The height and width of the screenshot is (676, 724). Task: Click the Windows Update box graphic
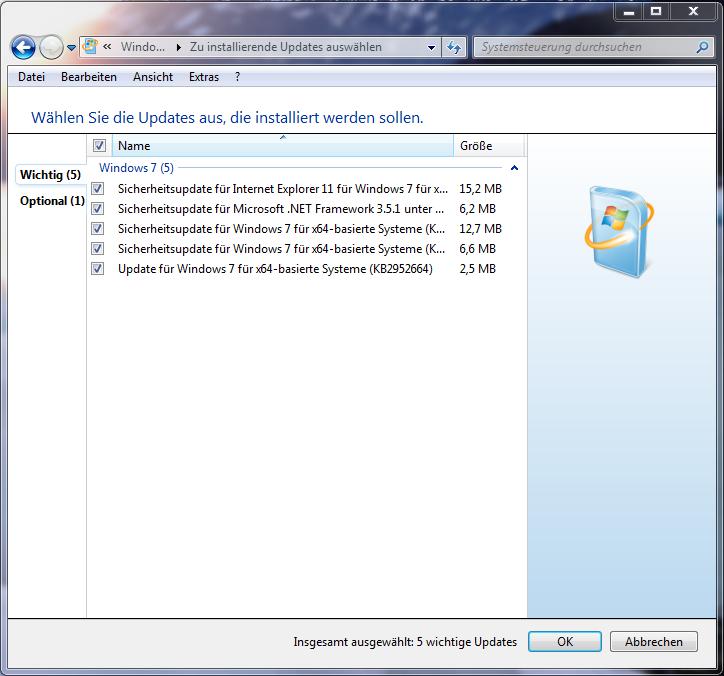coord(619,231)
